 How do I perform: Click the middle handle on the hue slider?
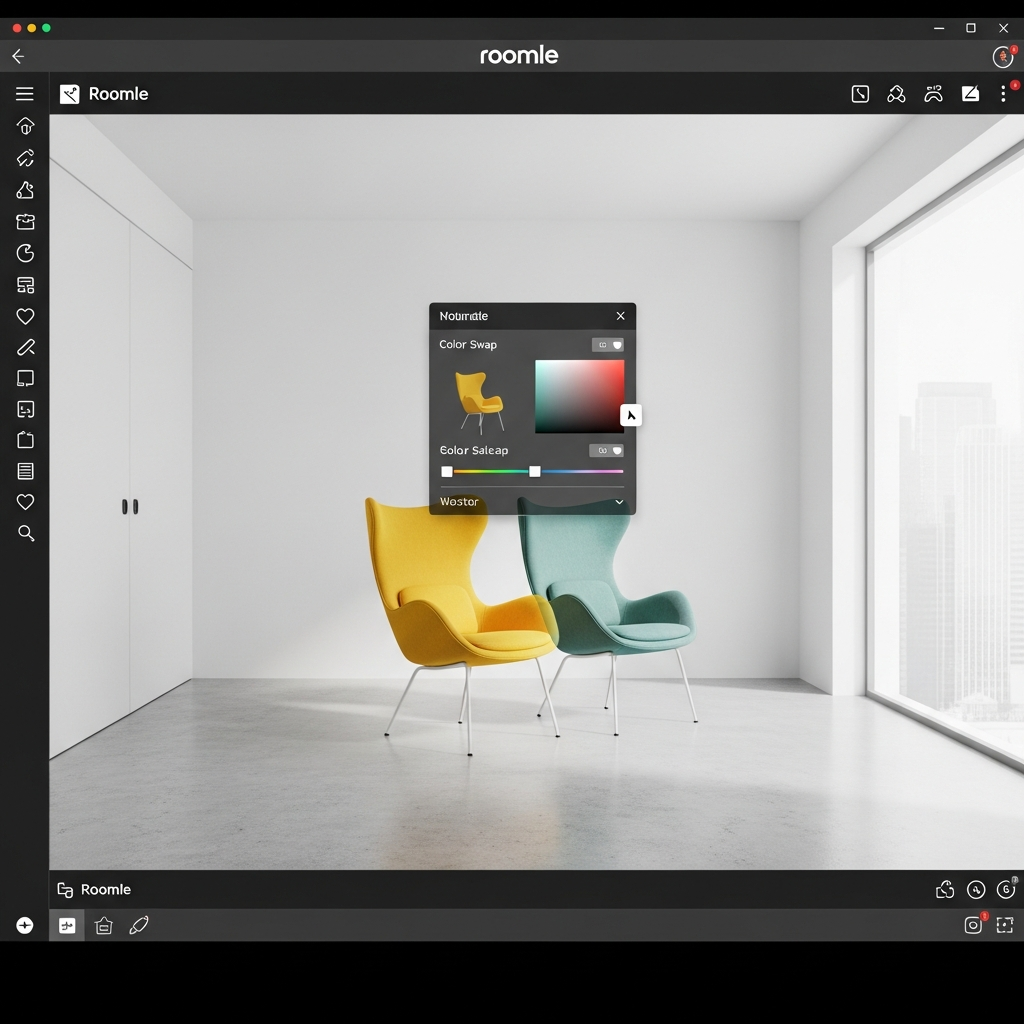(535, 472)
